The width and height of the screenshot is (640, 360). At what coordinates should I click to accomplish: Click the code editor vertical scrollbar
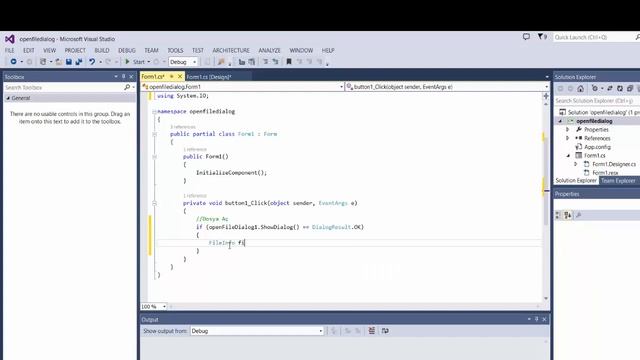pos(546,200)
